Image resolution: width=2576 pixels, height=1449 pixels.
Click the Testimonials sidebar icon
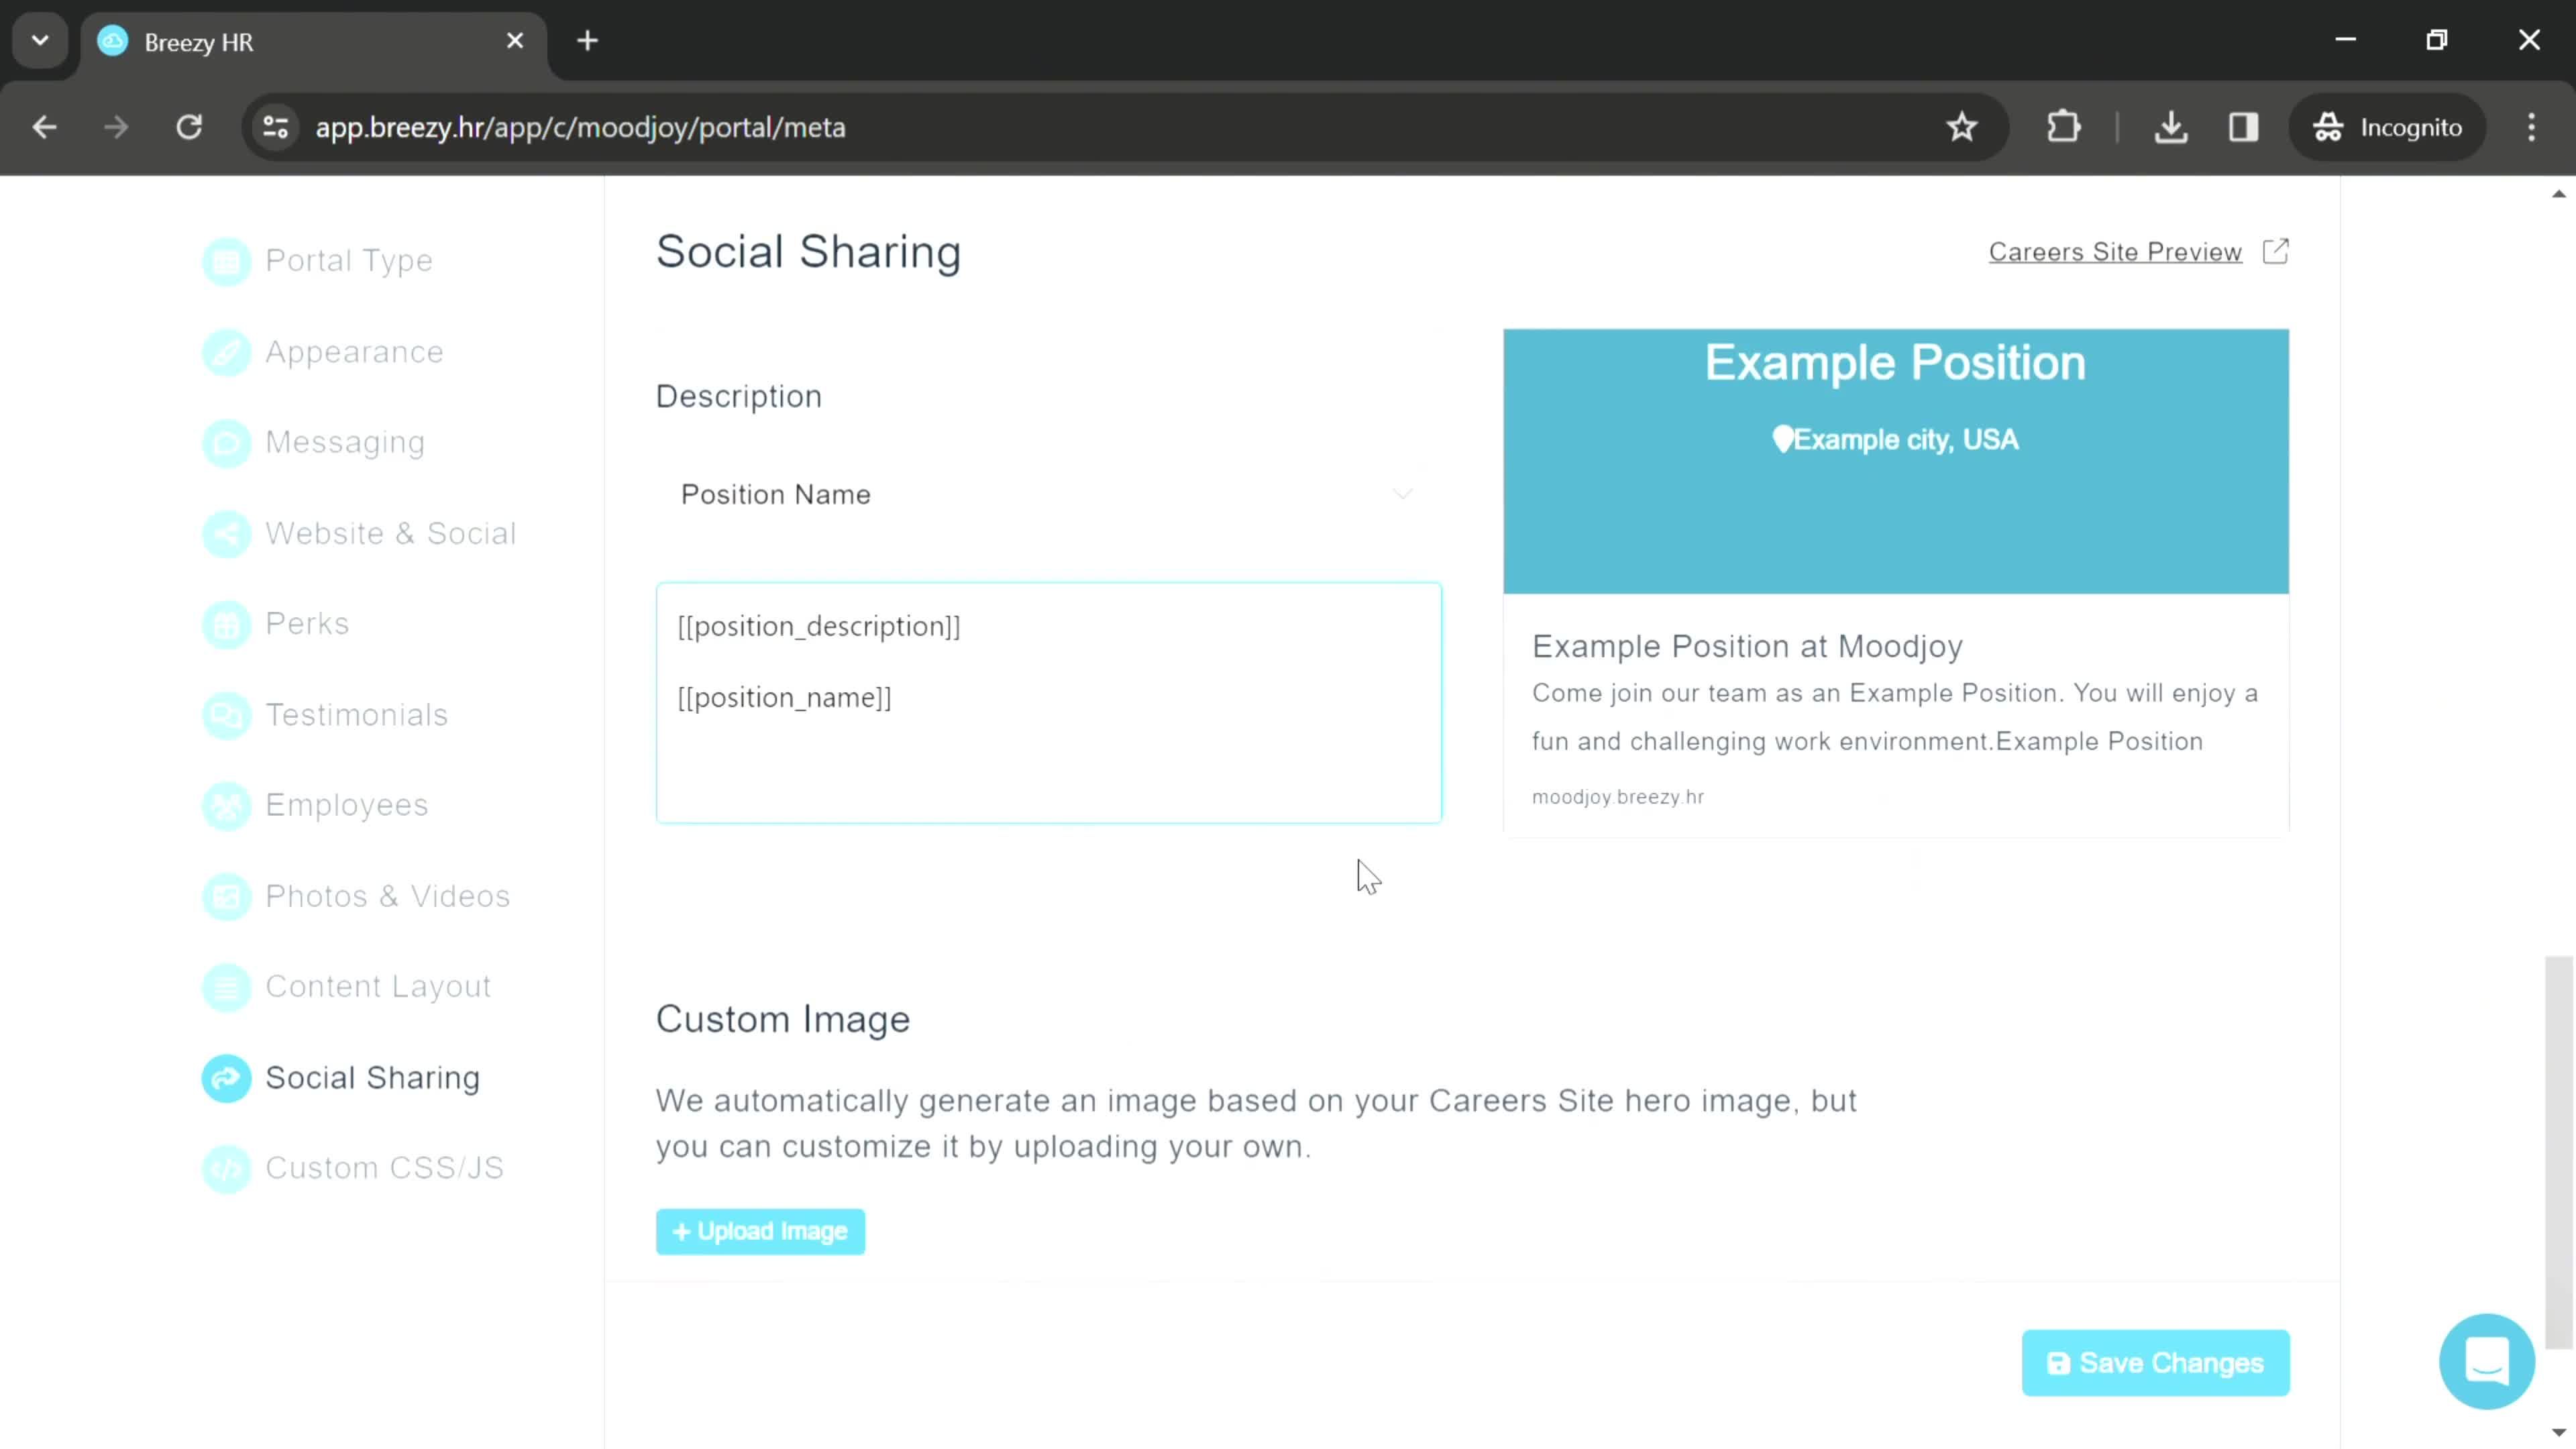(x=227, y=714)
